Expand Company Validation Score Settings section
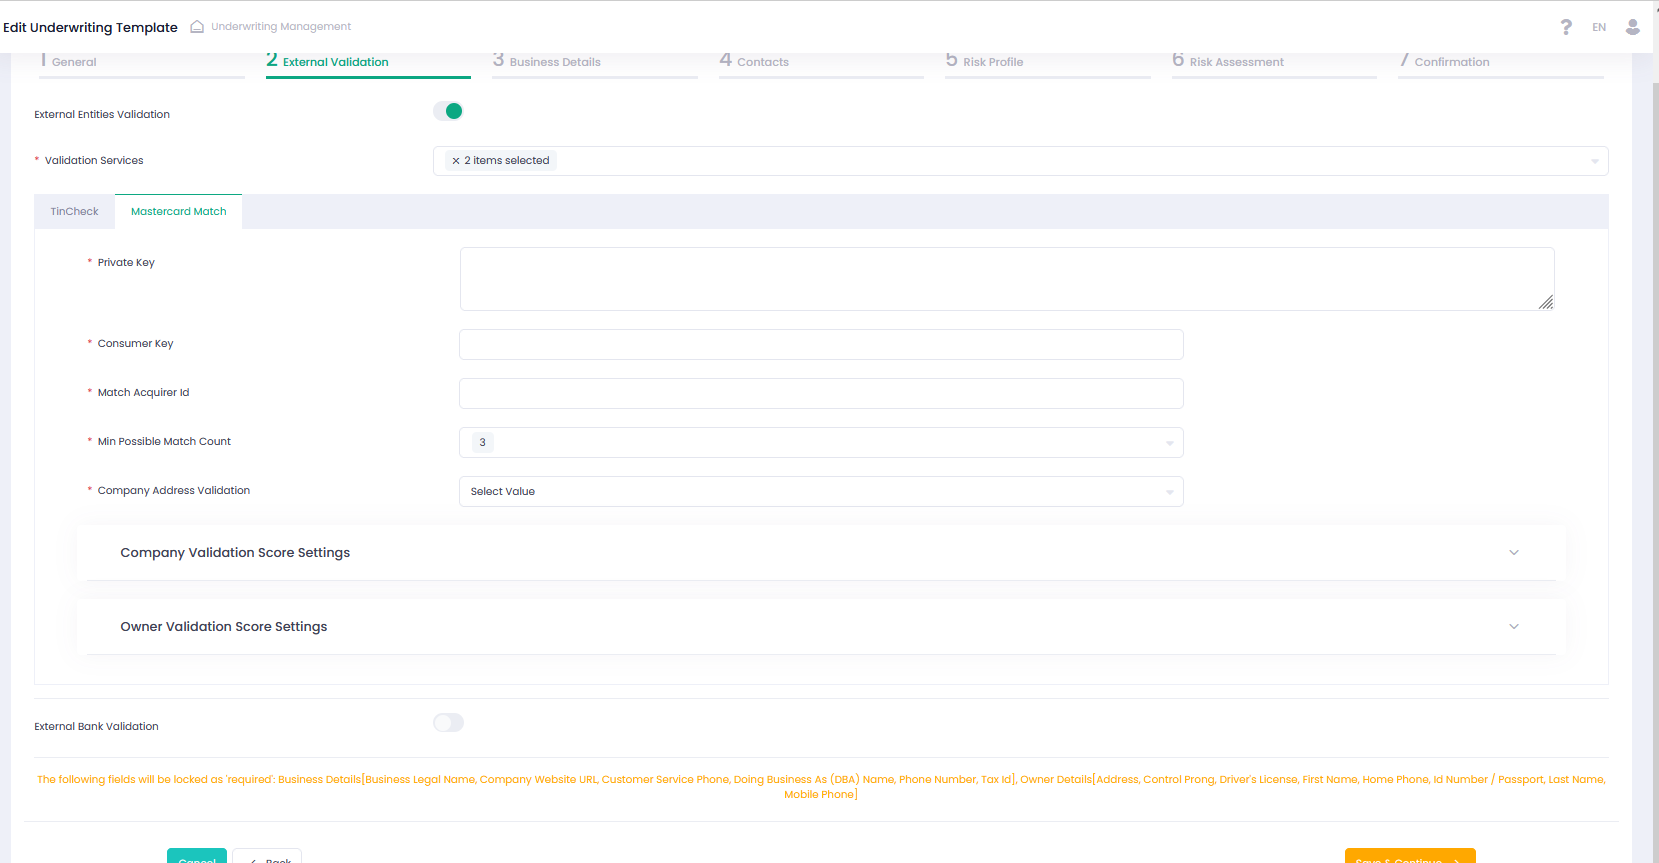Screen dimensions: 1659x863 (821, 553)
